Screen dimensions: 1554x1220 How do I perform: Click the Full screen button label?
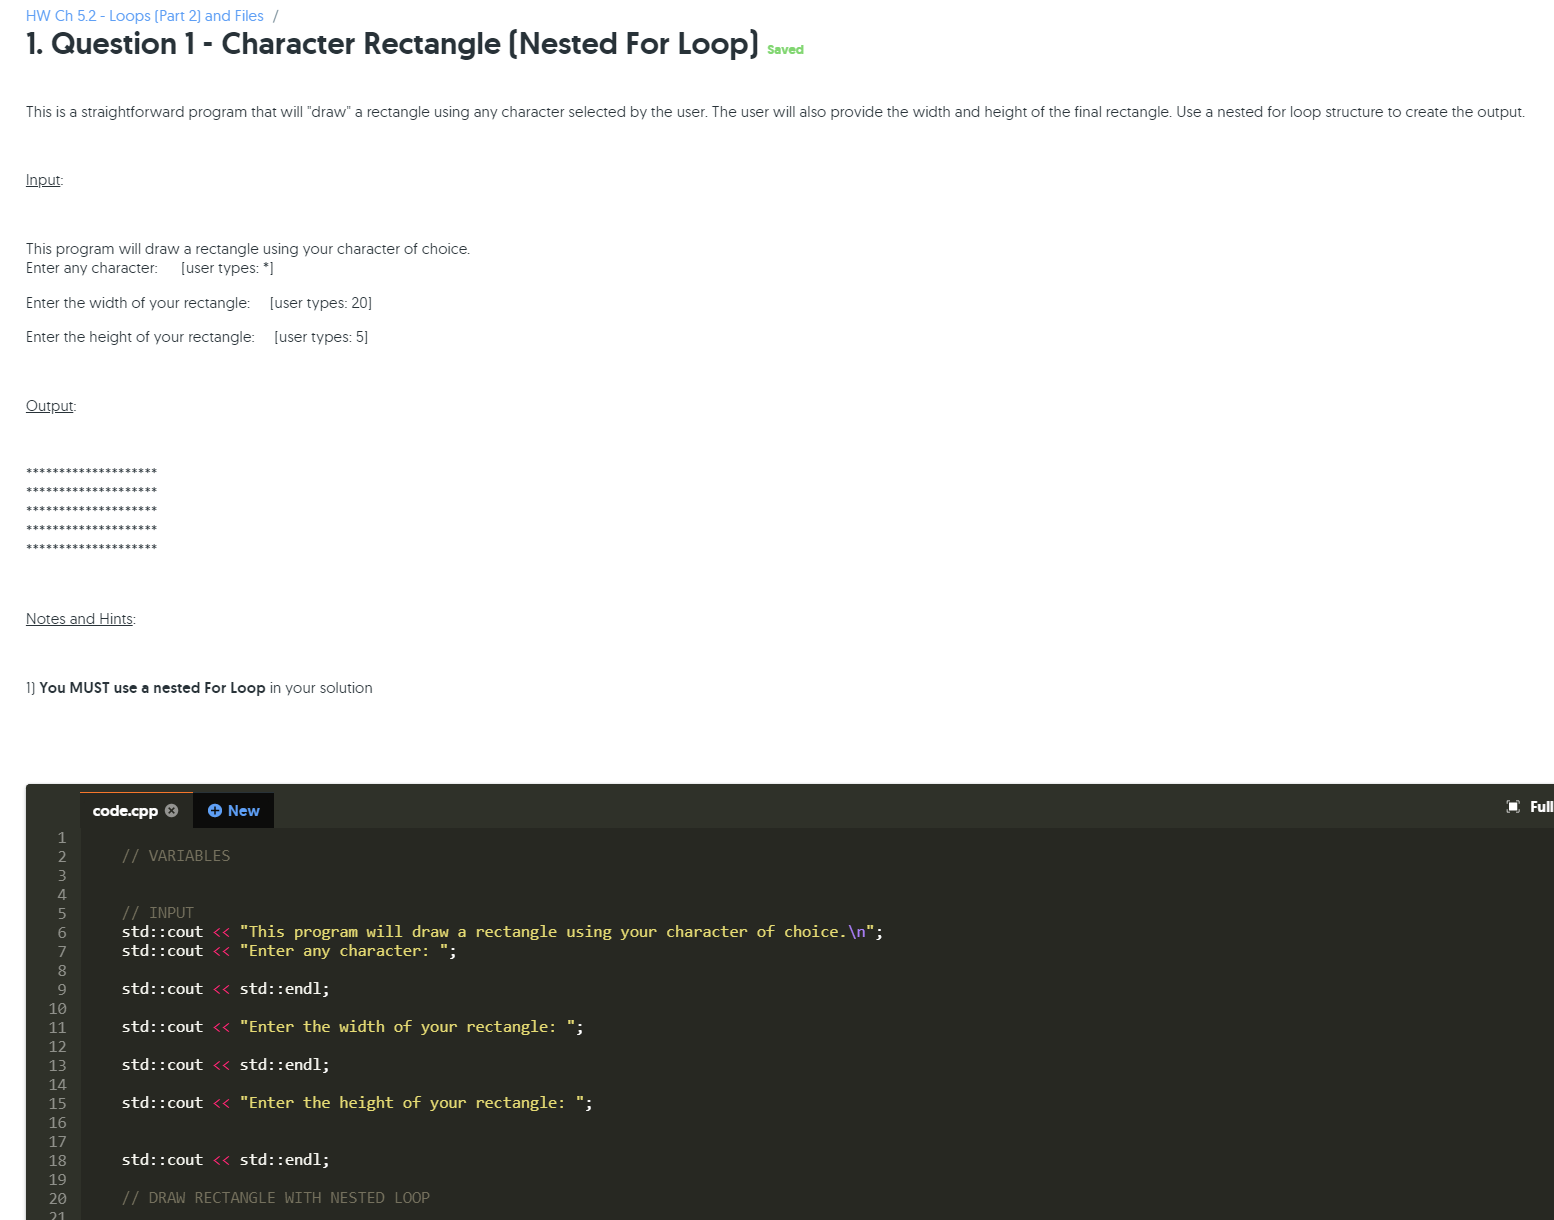pos(1541,806)
